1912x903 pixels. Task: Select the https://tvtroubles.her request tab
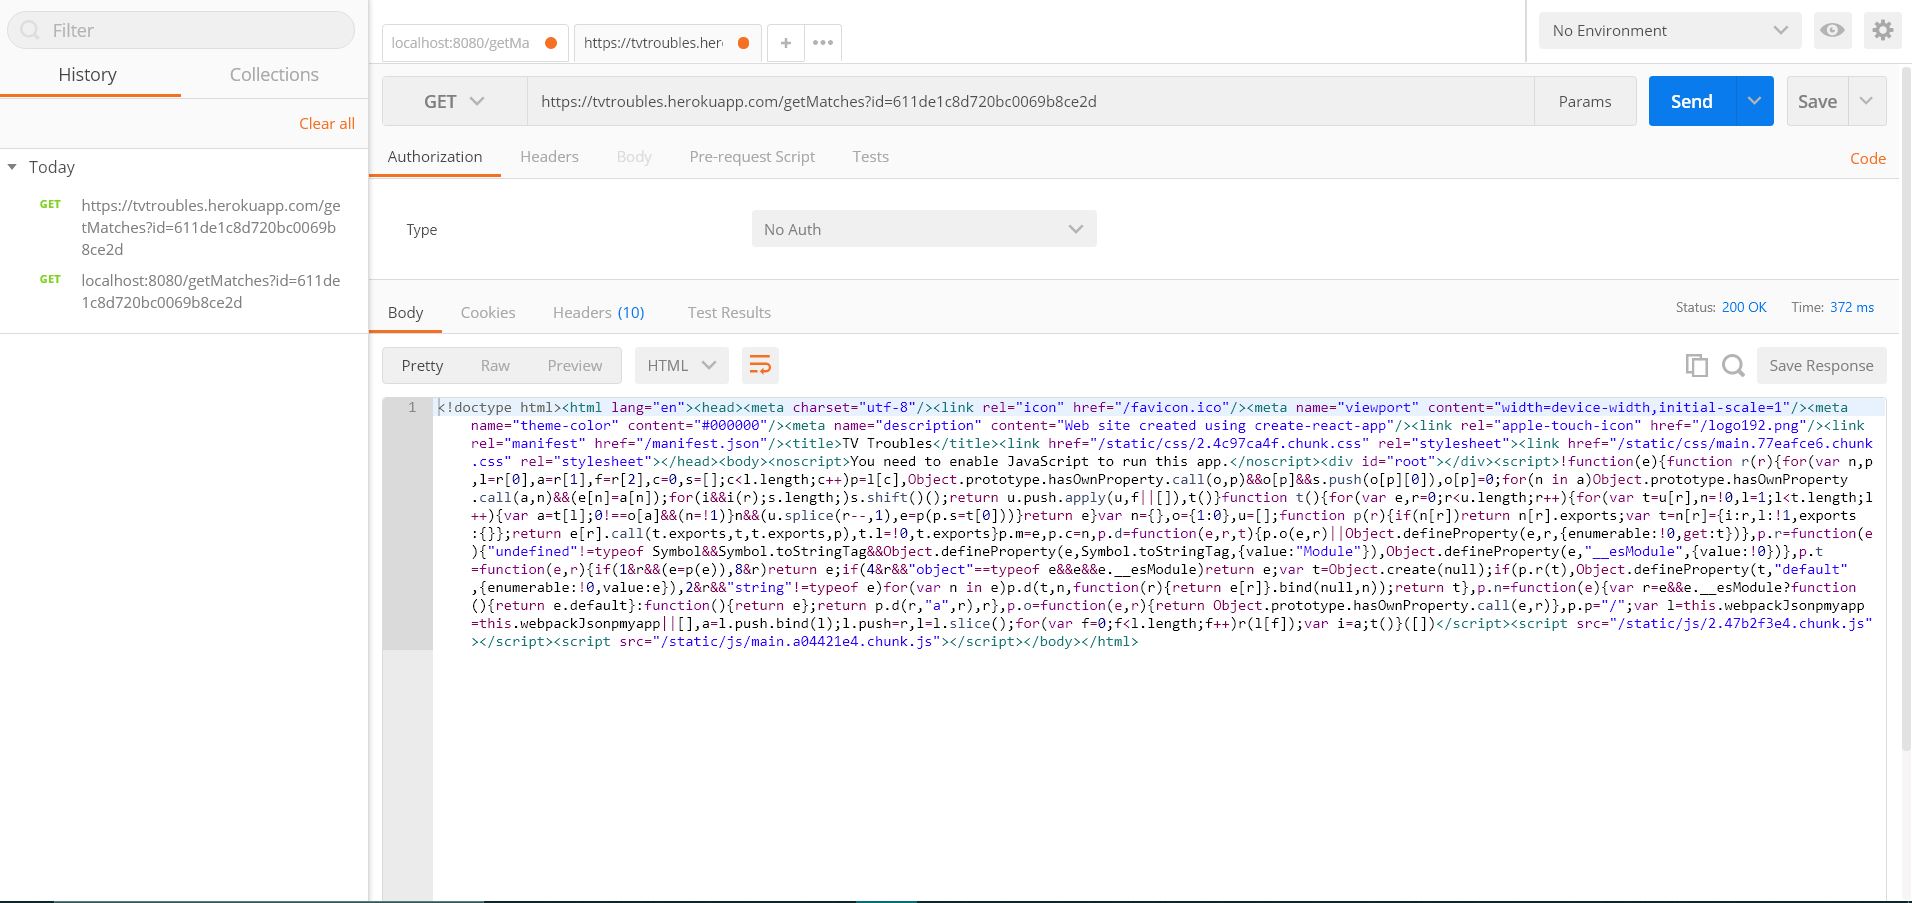[x=667, y=43]
